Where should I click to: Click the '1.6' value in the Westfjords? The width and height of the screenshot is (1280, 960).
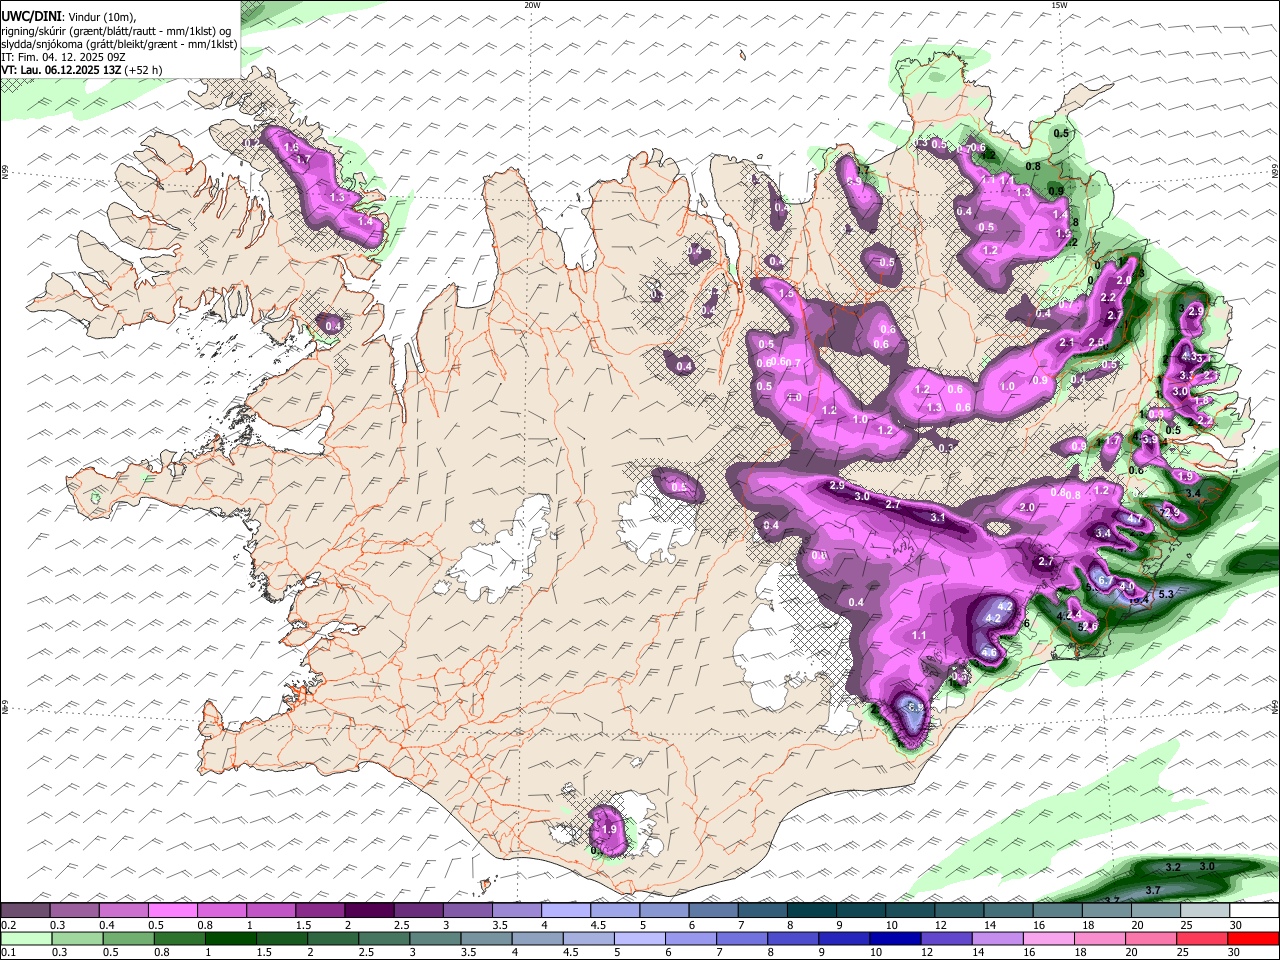pyautogui.click(x=292, y=148)
